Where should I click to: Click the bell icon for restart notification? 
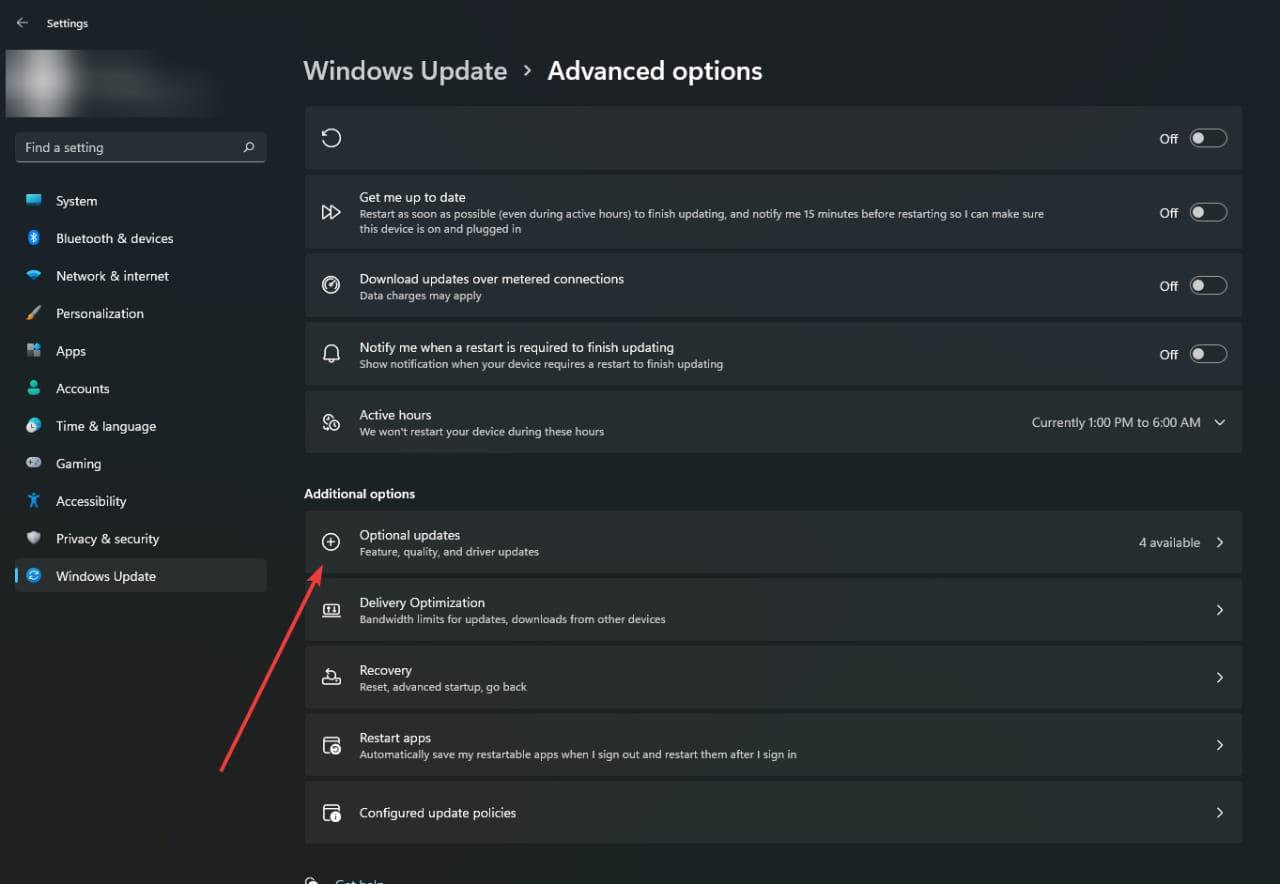click(x=331, y=354)
